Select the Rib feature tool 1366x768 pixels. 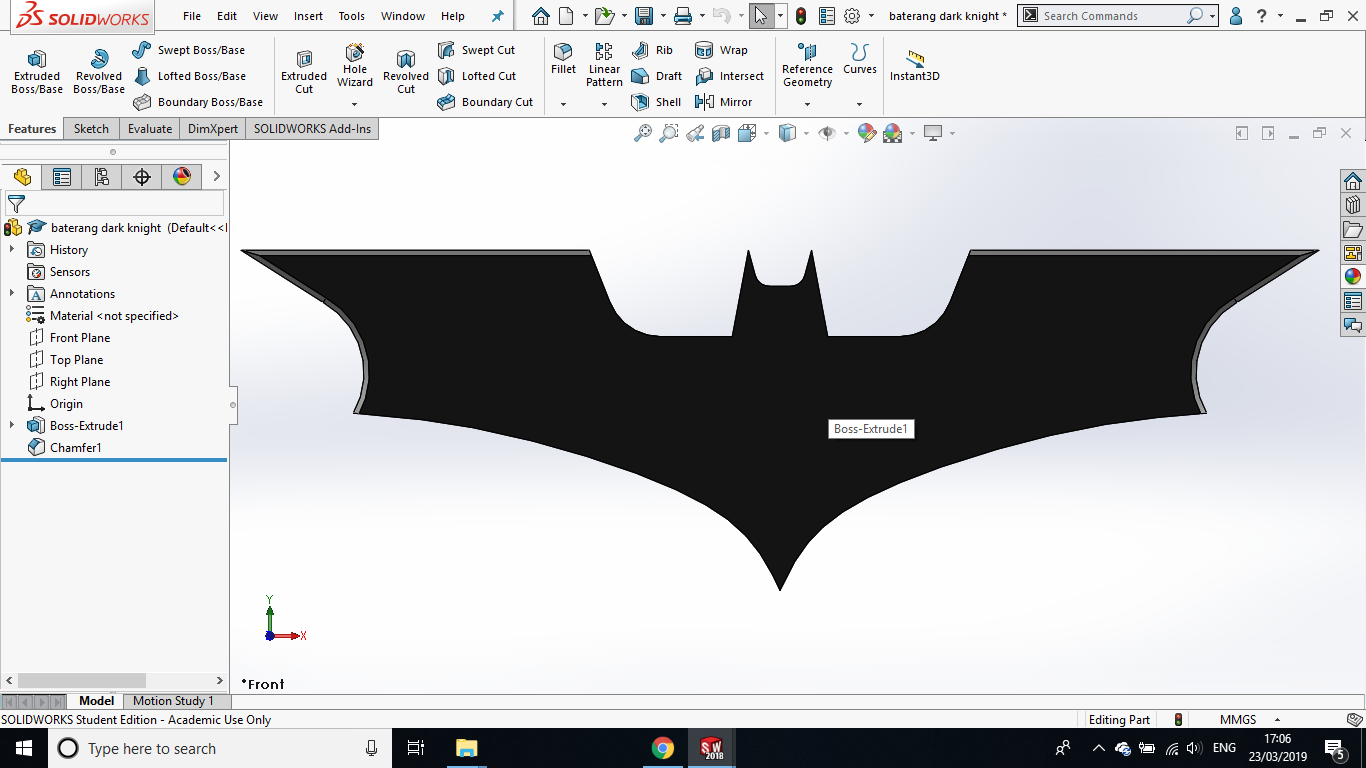point(652,50)
